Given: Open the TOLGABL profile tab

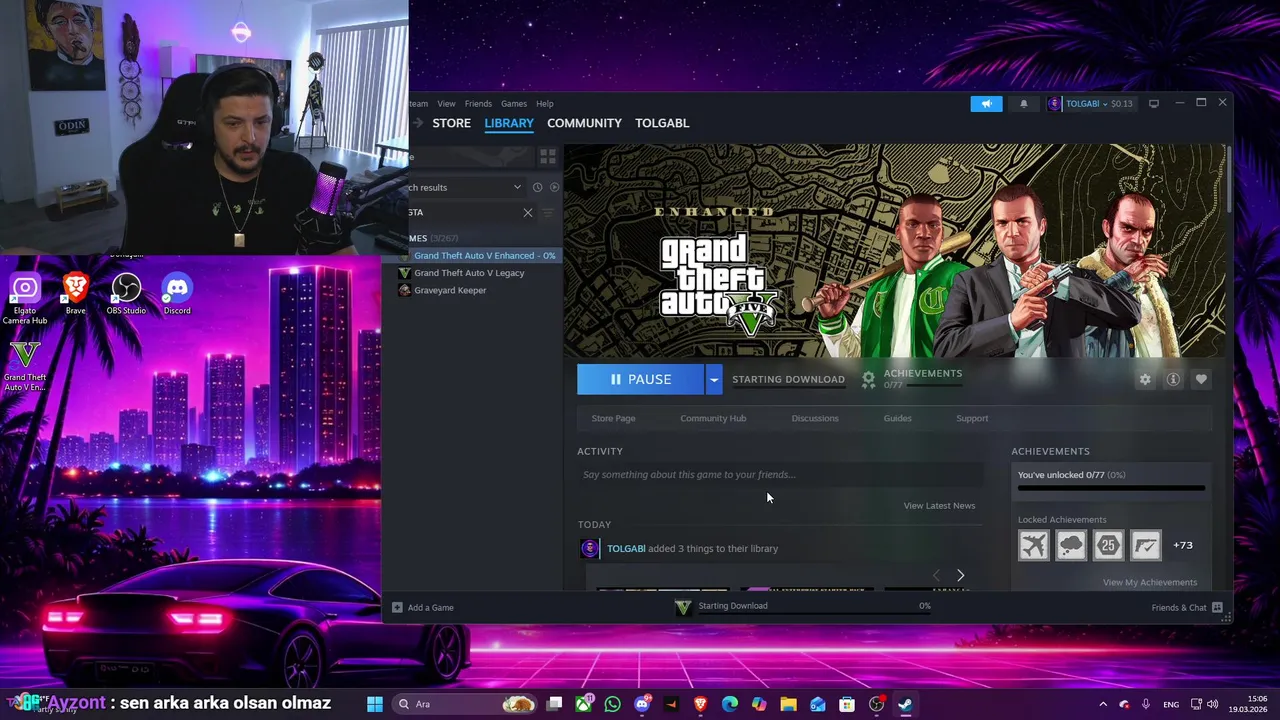Looking at the screenshot, I should coord(662,123).
